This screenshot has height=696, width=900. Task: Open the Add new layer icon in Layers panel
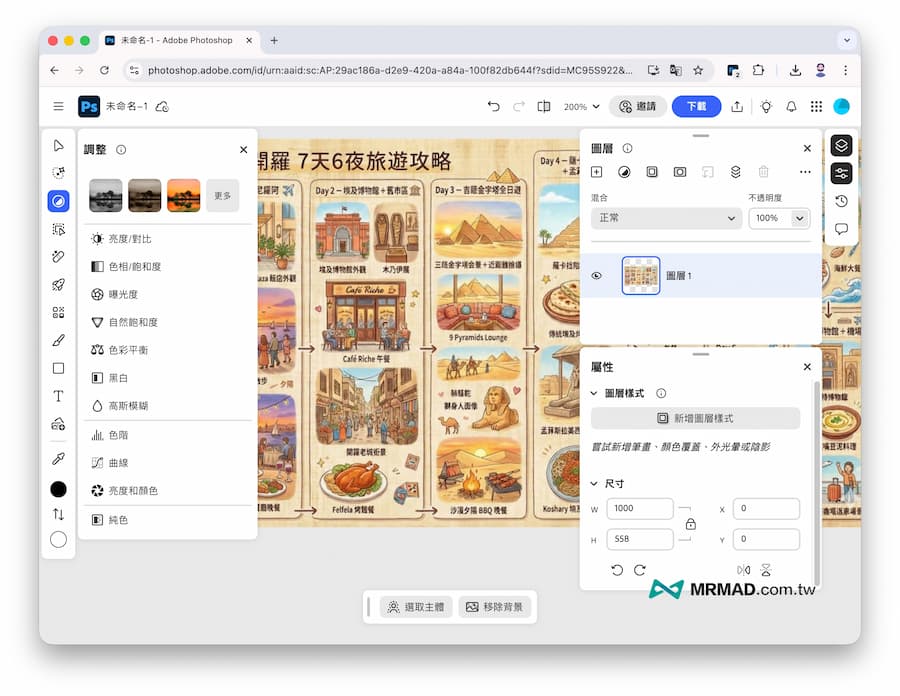point(596,172)
